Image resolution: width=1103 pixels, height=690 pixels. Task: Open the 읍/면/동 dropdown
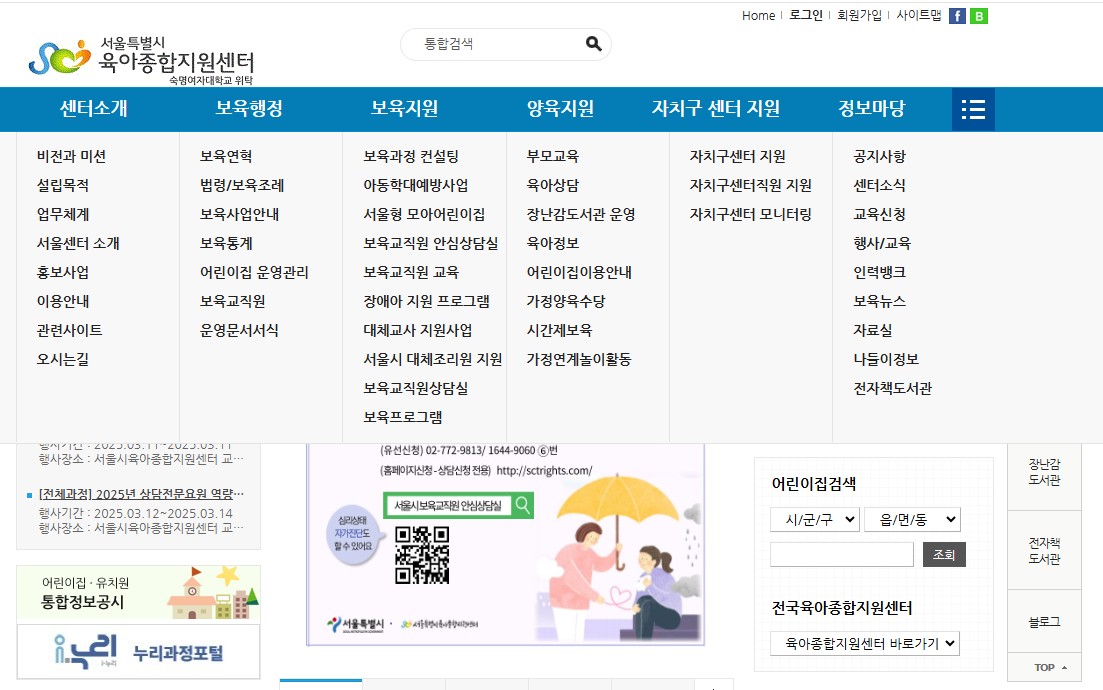pyautogui.click(x=911, y=519)
